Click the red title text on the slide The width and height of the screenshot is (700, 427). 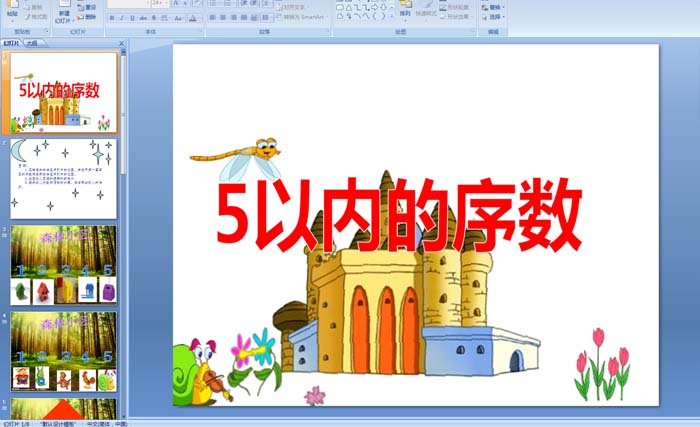[399, 216]
